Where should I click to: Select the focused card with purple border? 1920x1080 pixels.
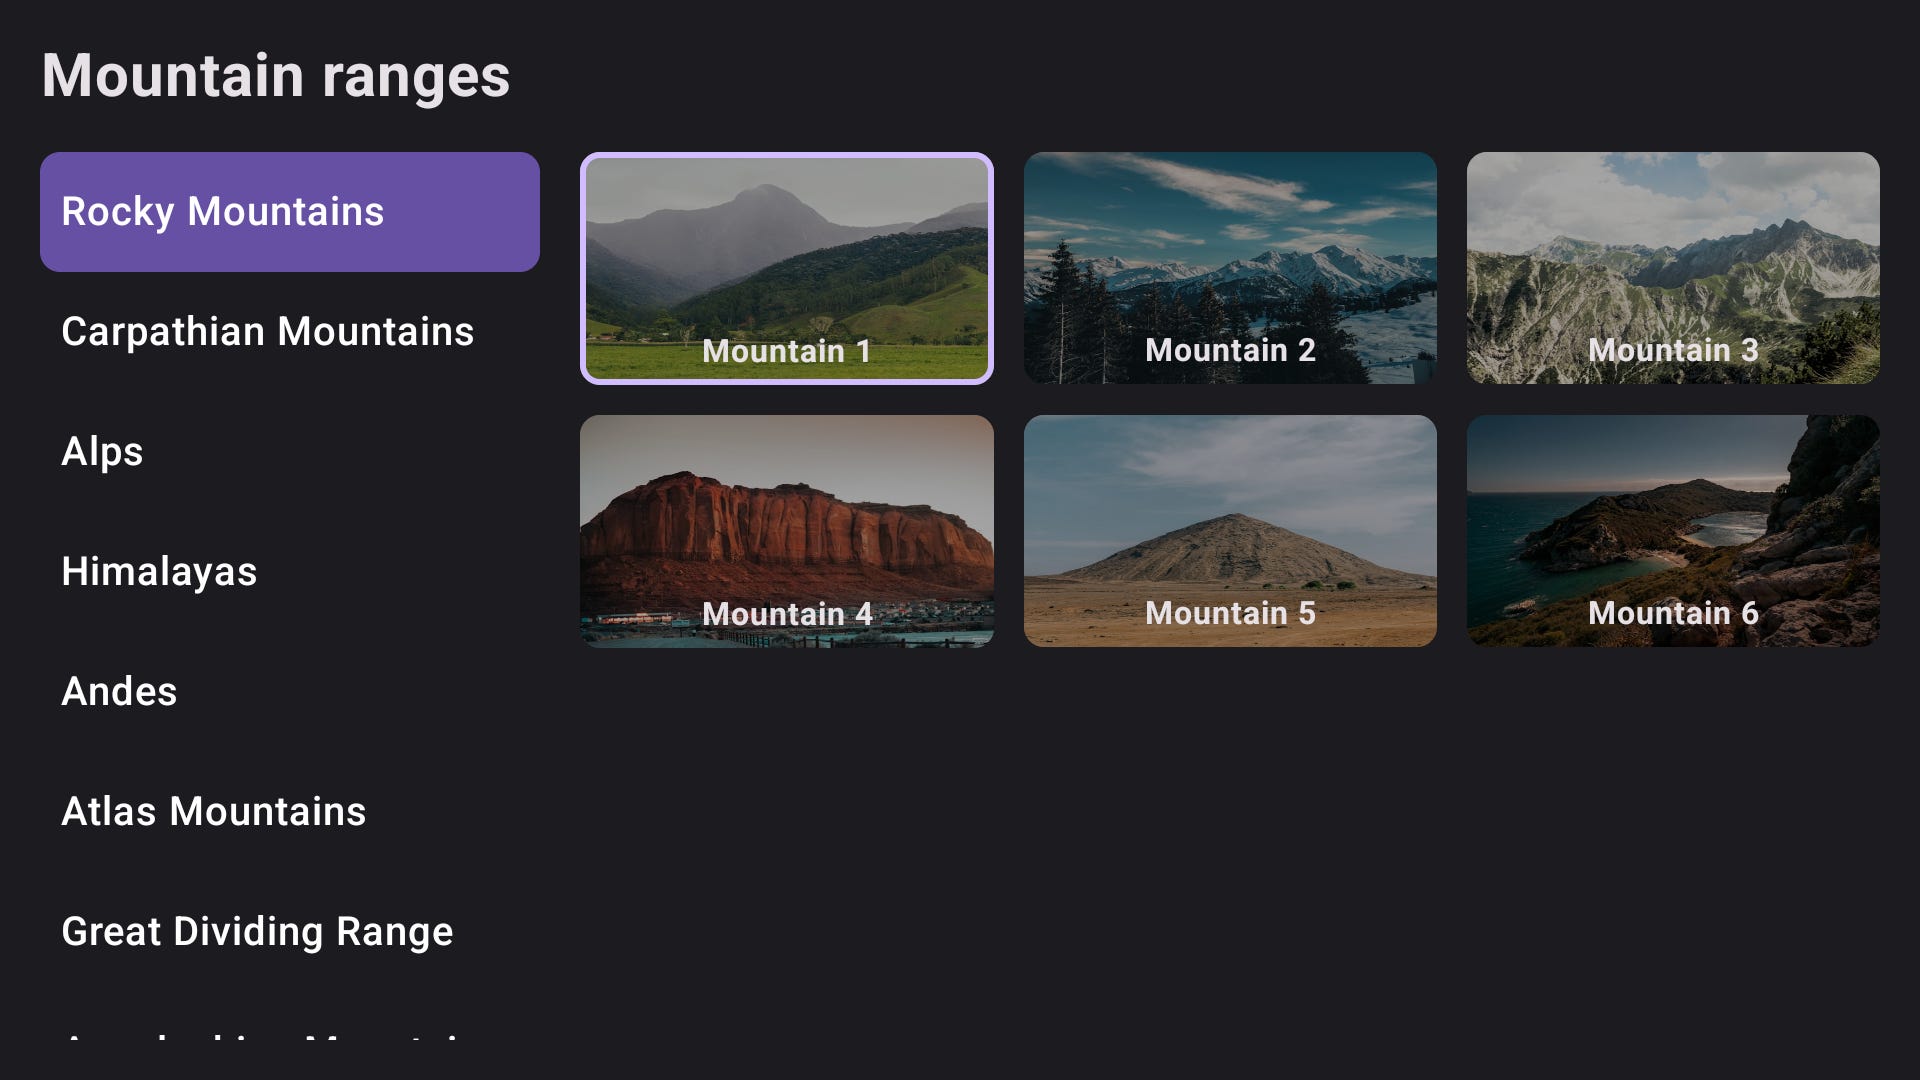787,267
